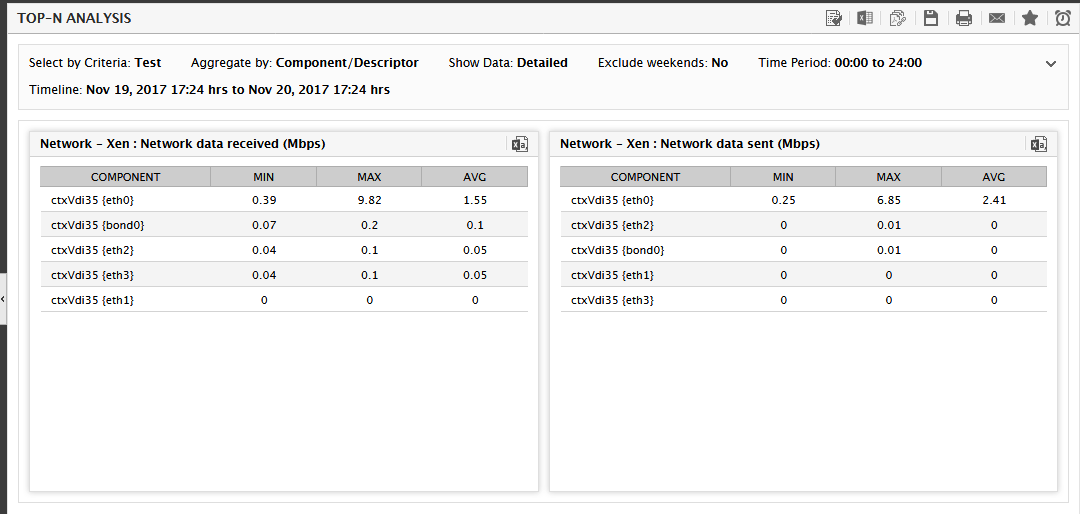1080x514 pixels.
Task: Select ctxVdi35 {eth3} in received table
Action: click(x=92, y=275)
